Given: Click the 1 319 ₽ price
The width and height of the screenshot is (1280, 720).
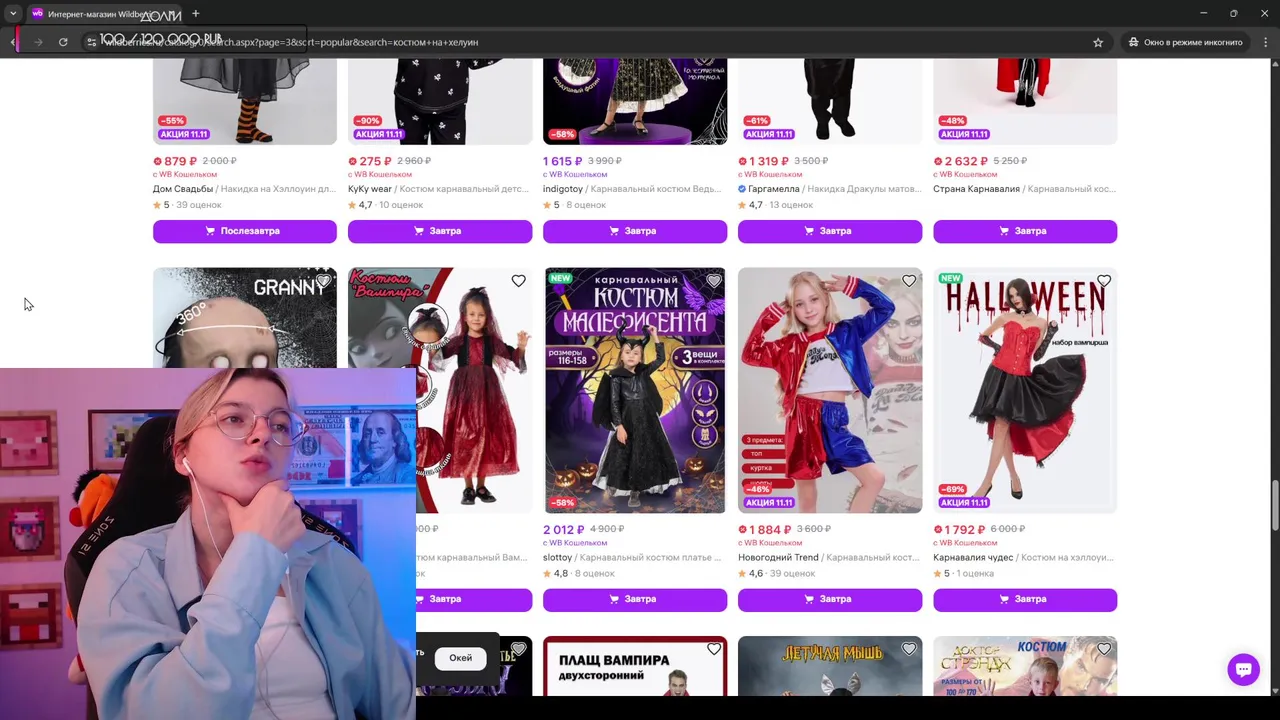Looking at the screenshot, I should (768, 161).
